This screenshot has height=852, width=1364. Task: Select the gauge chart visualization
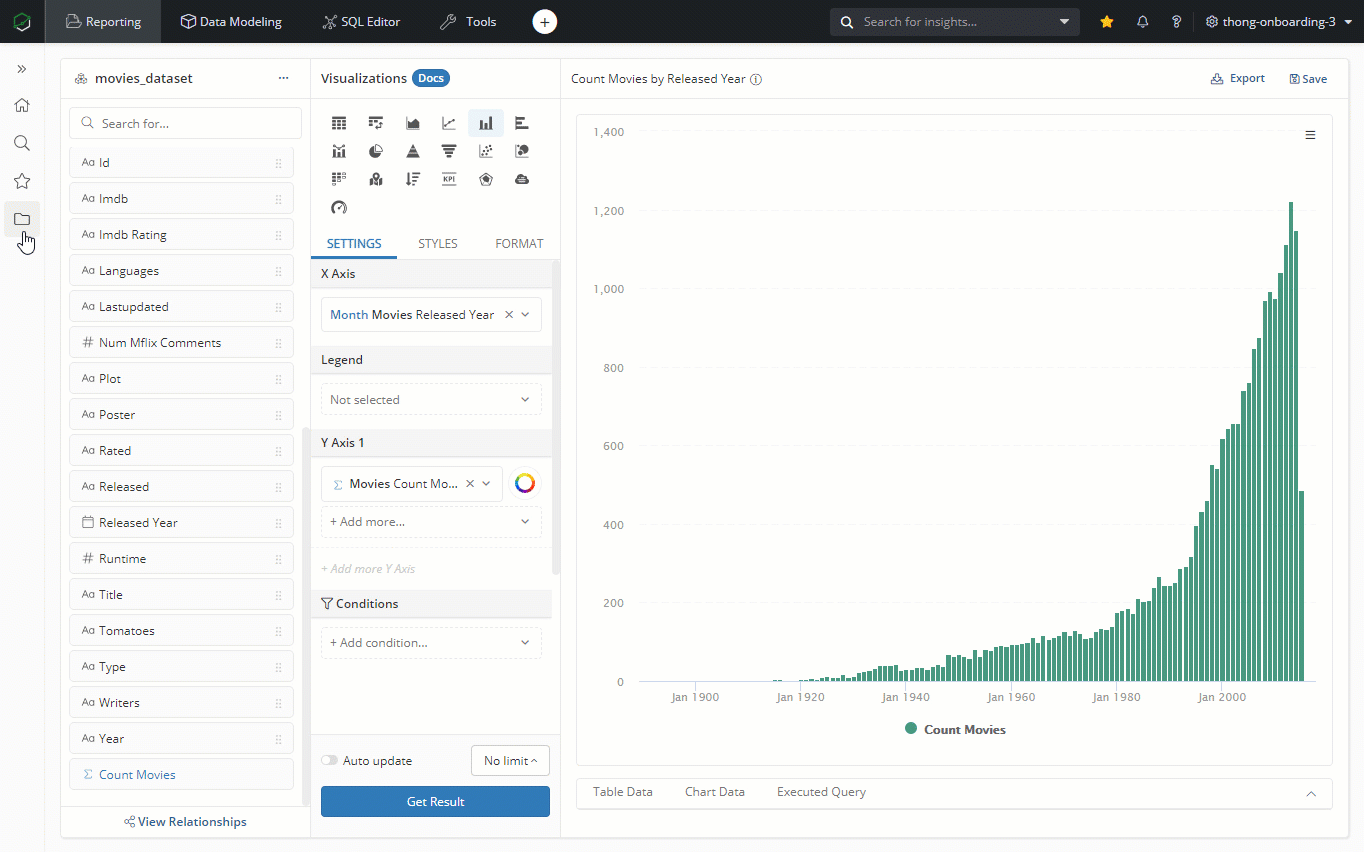pos(339,207)
